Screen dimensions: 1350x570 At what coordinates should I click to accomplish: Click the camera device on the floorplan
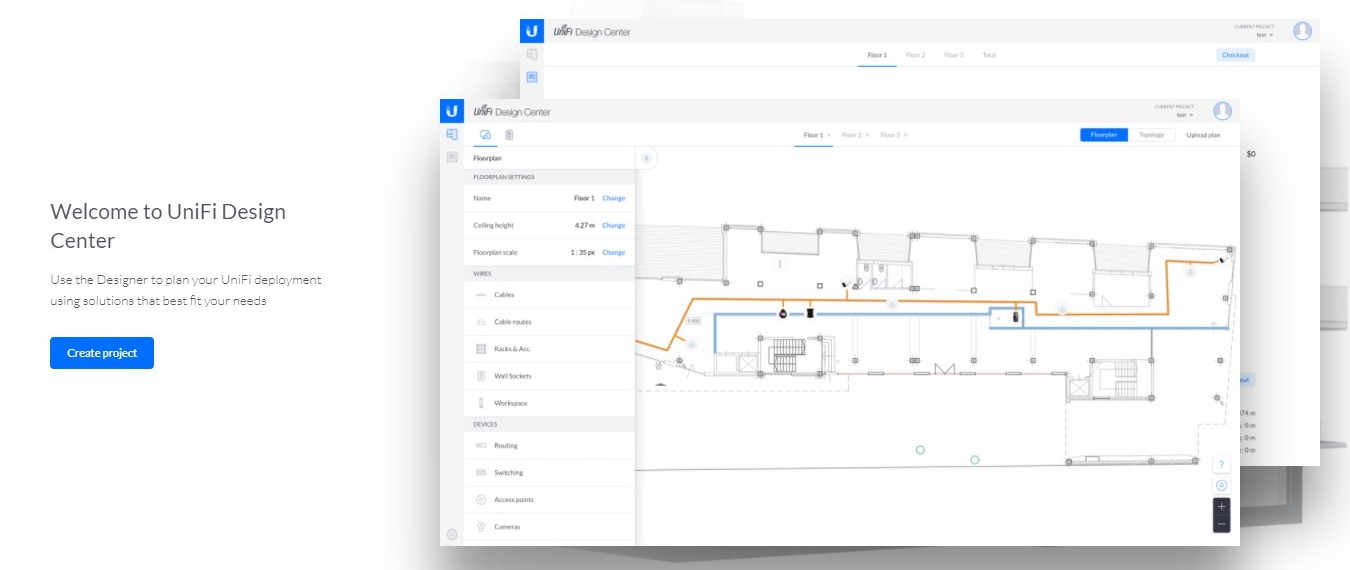(783, 313)
